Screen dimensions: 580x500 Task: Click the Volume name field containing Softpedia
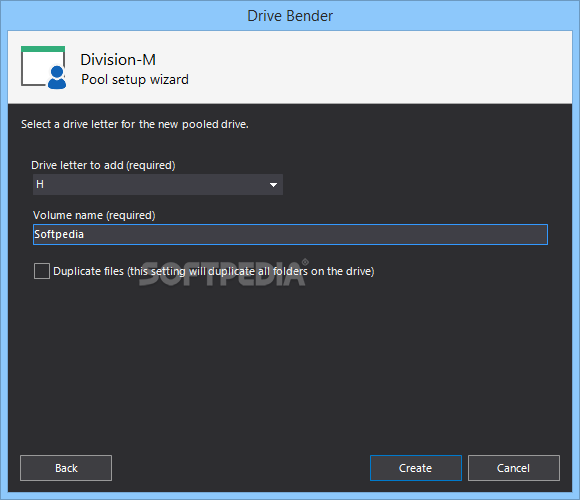[x=290, y=234]
